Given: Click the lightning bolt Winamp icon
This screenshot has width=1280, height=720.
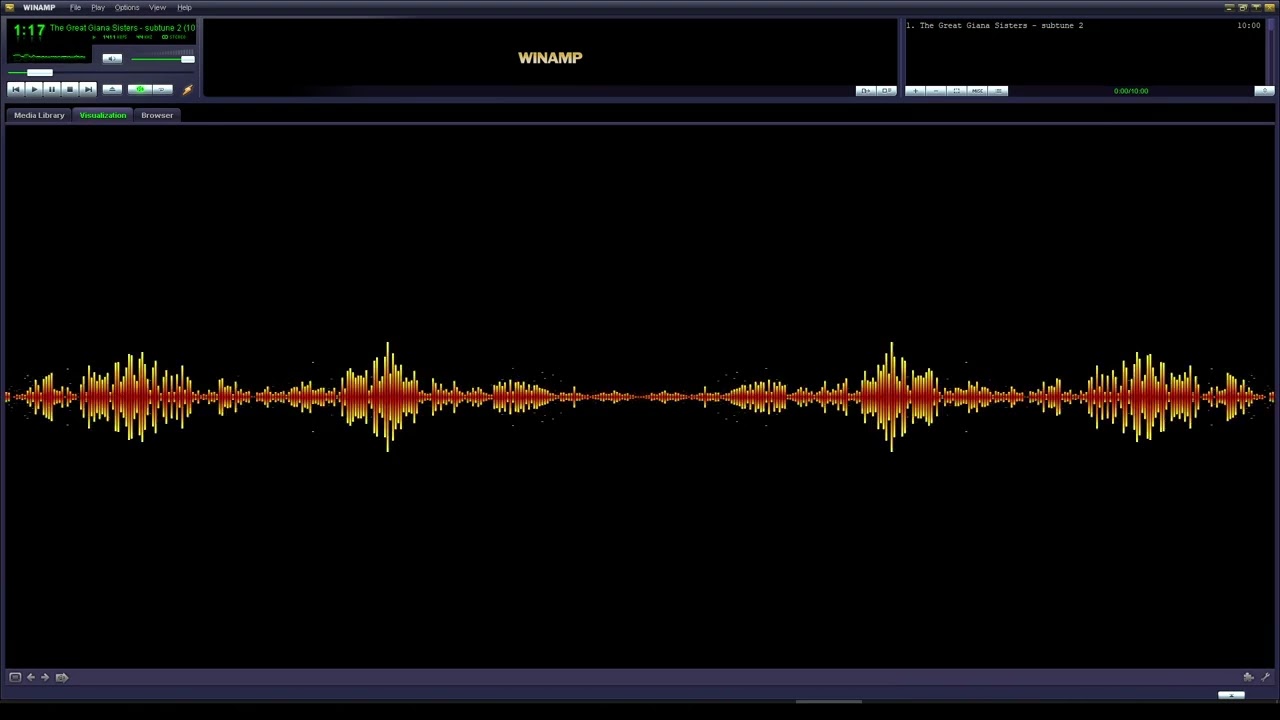Looking at the screenshot, I should coord(187,90).
